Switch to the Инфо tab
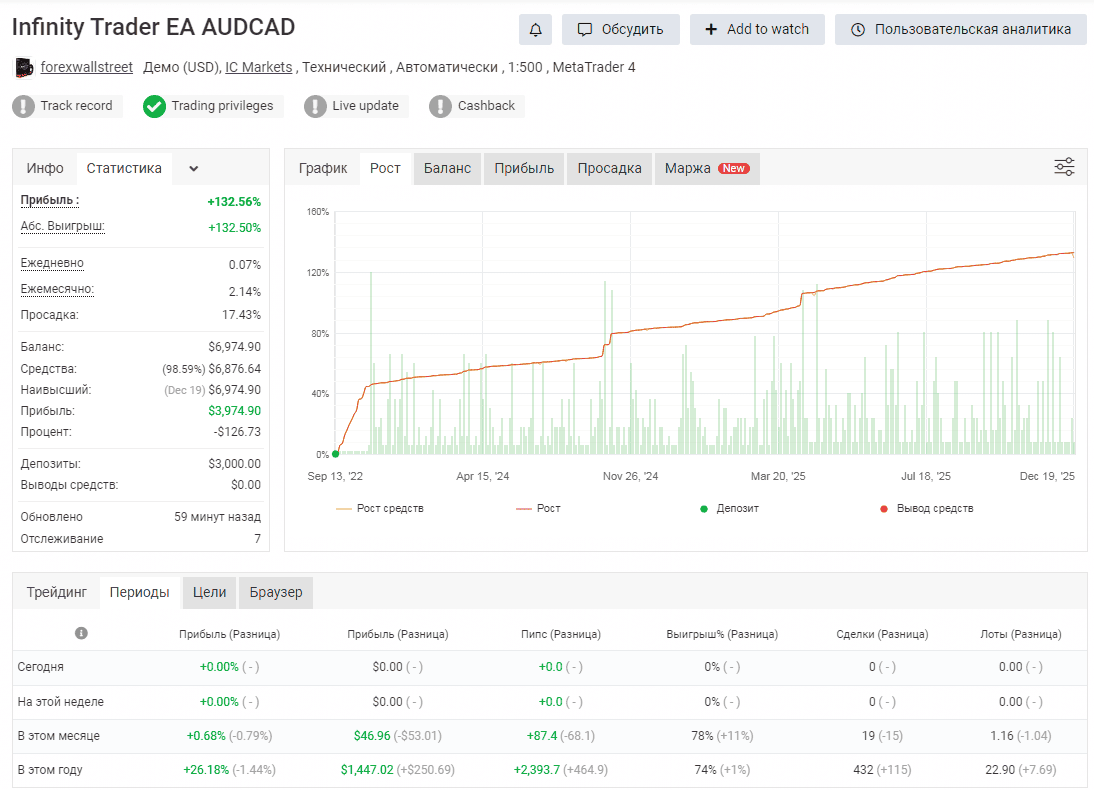Image resolution: width=1094 pixels, height=790 pixels. pyautogui.click(x=45, y=168)
